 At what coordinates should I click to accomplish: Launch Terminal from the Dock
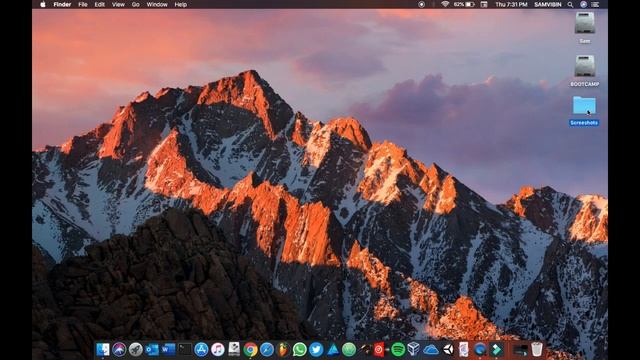pos(184,349)
